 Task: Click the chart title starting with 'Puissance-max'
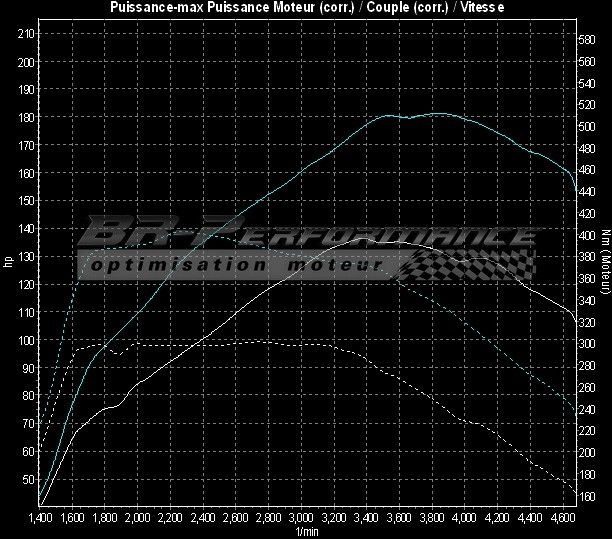(305, 7)
